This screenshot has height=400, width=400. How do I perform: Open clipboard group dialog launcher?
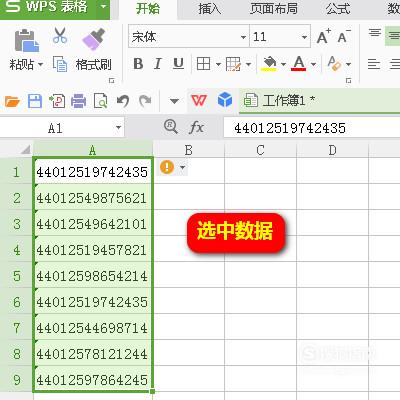click(112, 81)
